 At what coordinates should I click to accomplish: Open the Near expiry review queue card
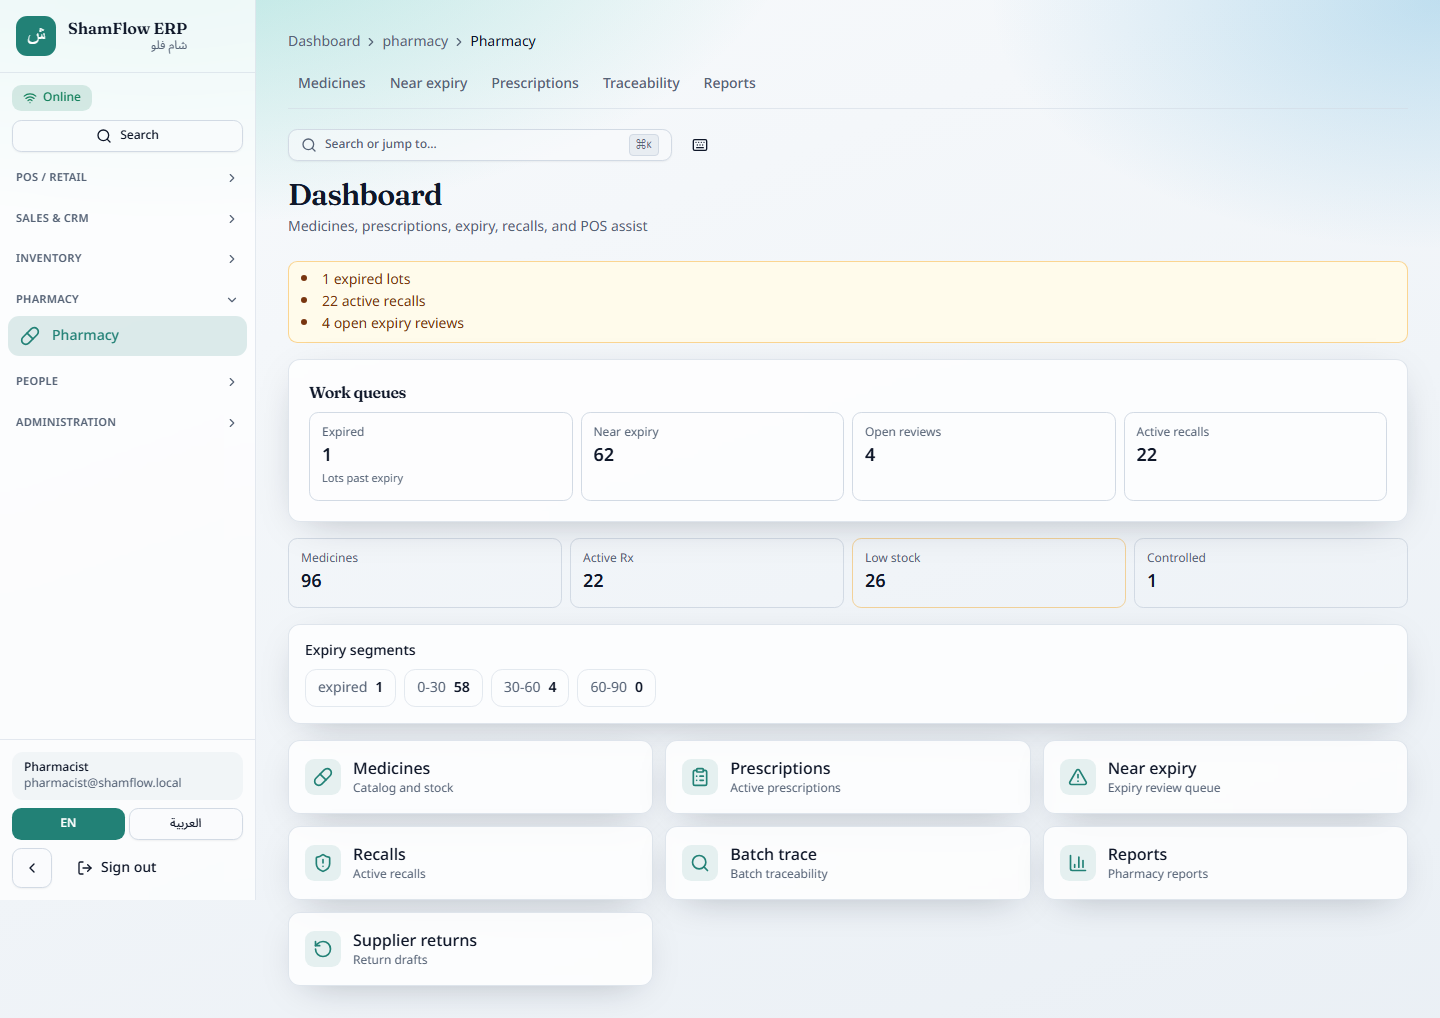(x=1225, y=777)
